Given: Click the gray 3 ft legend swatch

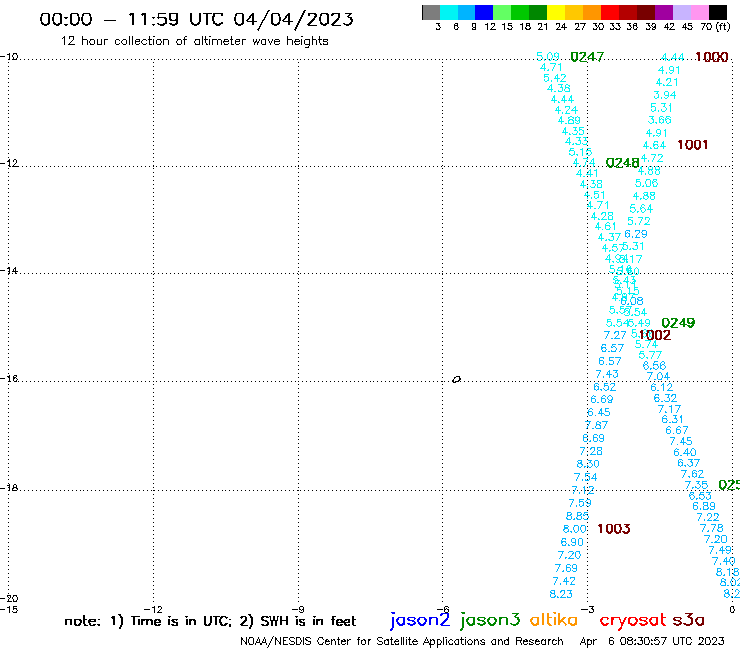Looking at the screenshot, I should 431,12.
